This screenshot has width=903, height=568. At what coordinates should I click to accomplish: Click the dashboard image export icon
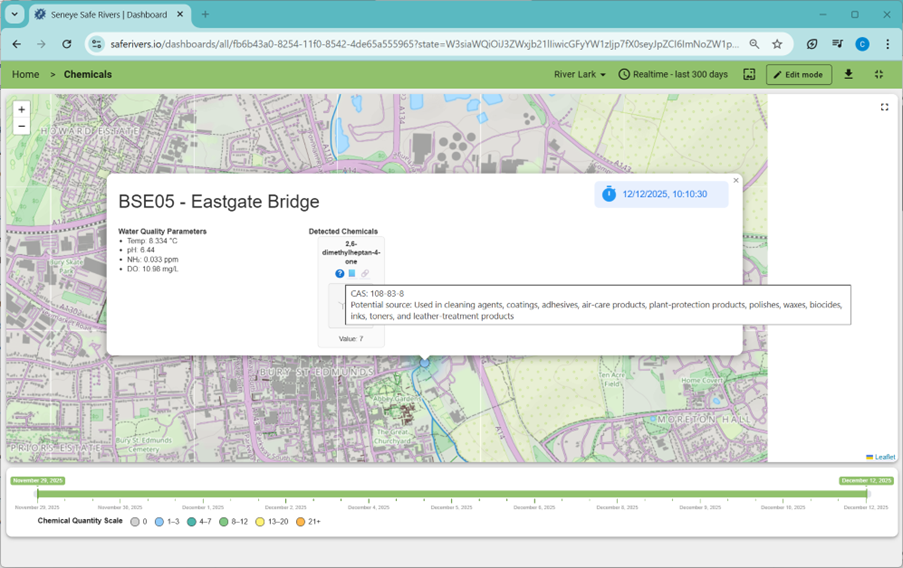point(749,74)
